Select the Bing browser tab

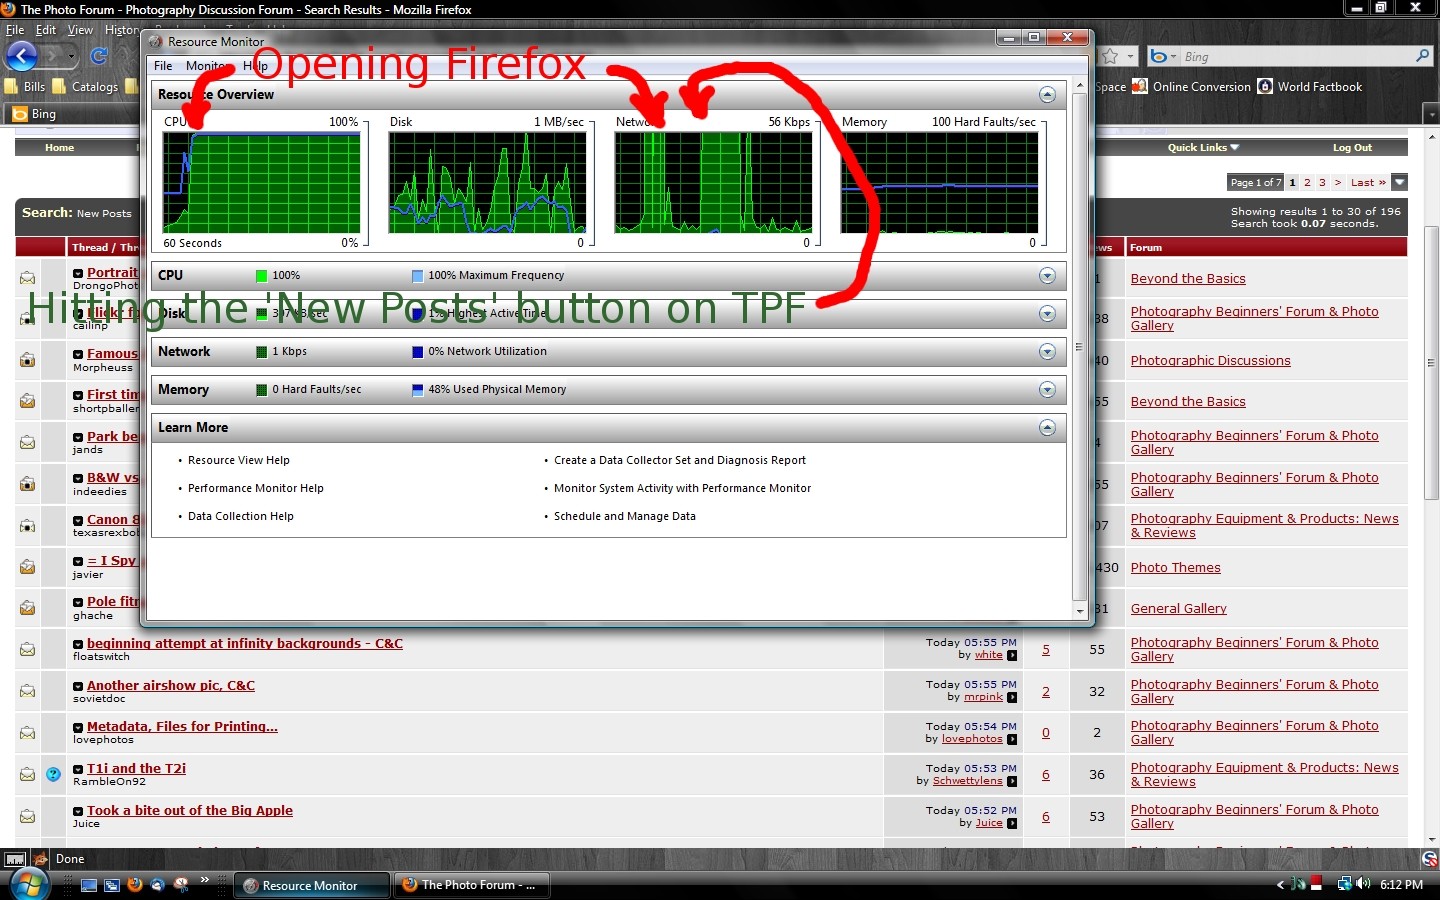pos(70,114)
